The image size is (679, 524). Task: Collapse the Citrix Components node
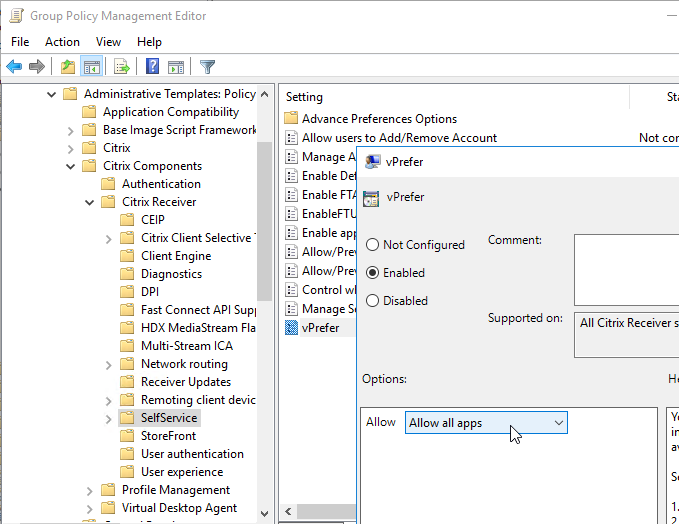pos(71,166)
